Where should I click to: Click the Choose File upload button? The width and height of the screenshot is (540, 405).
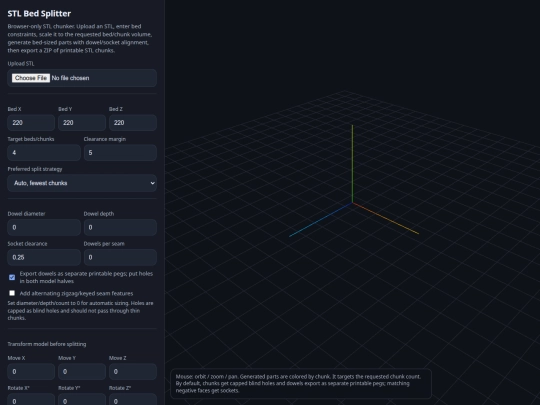[31, 78]
